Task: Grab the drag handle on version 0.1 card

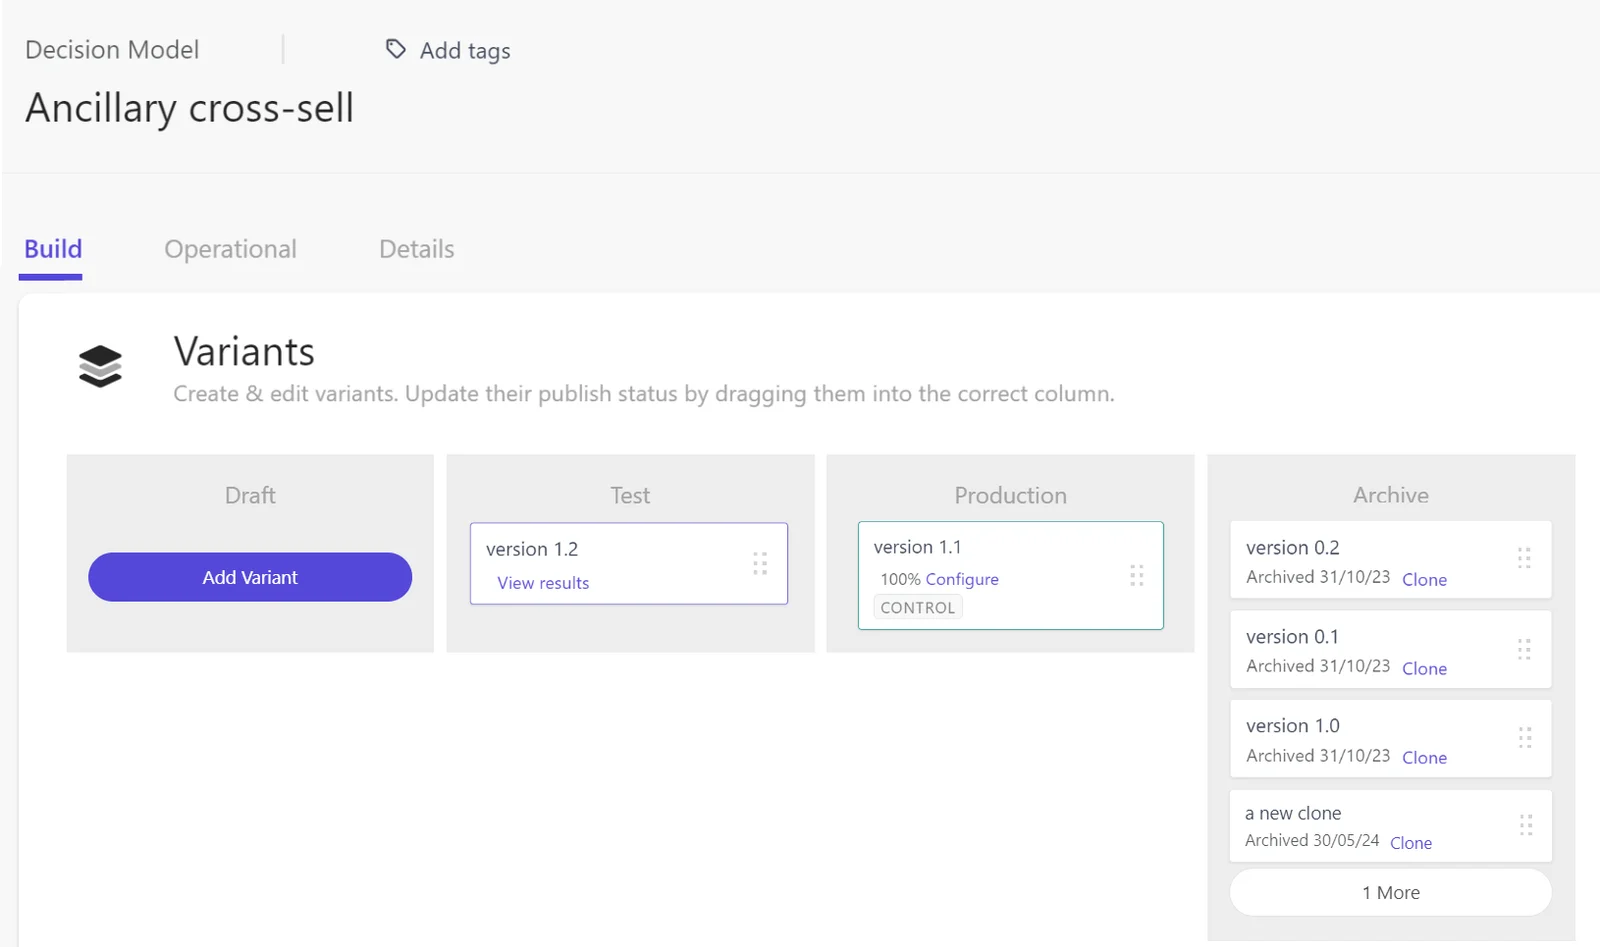Action: 1524,649
